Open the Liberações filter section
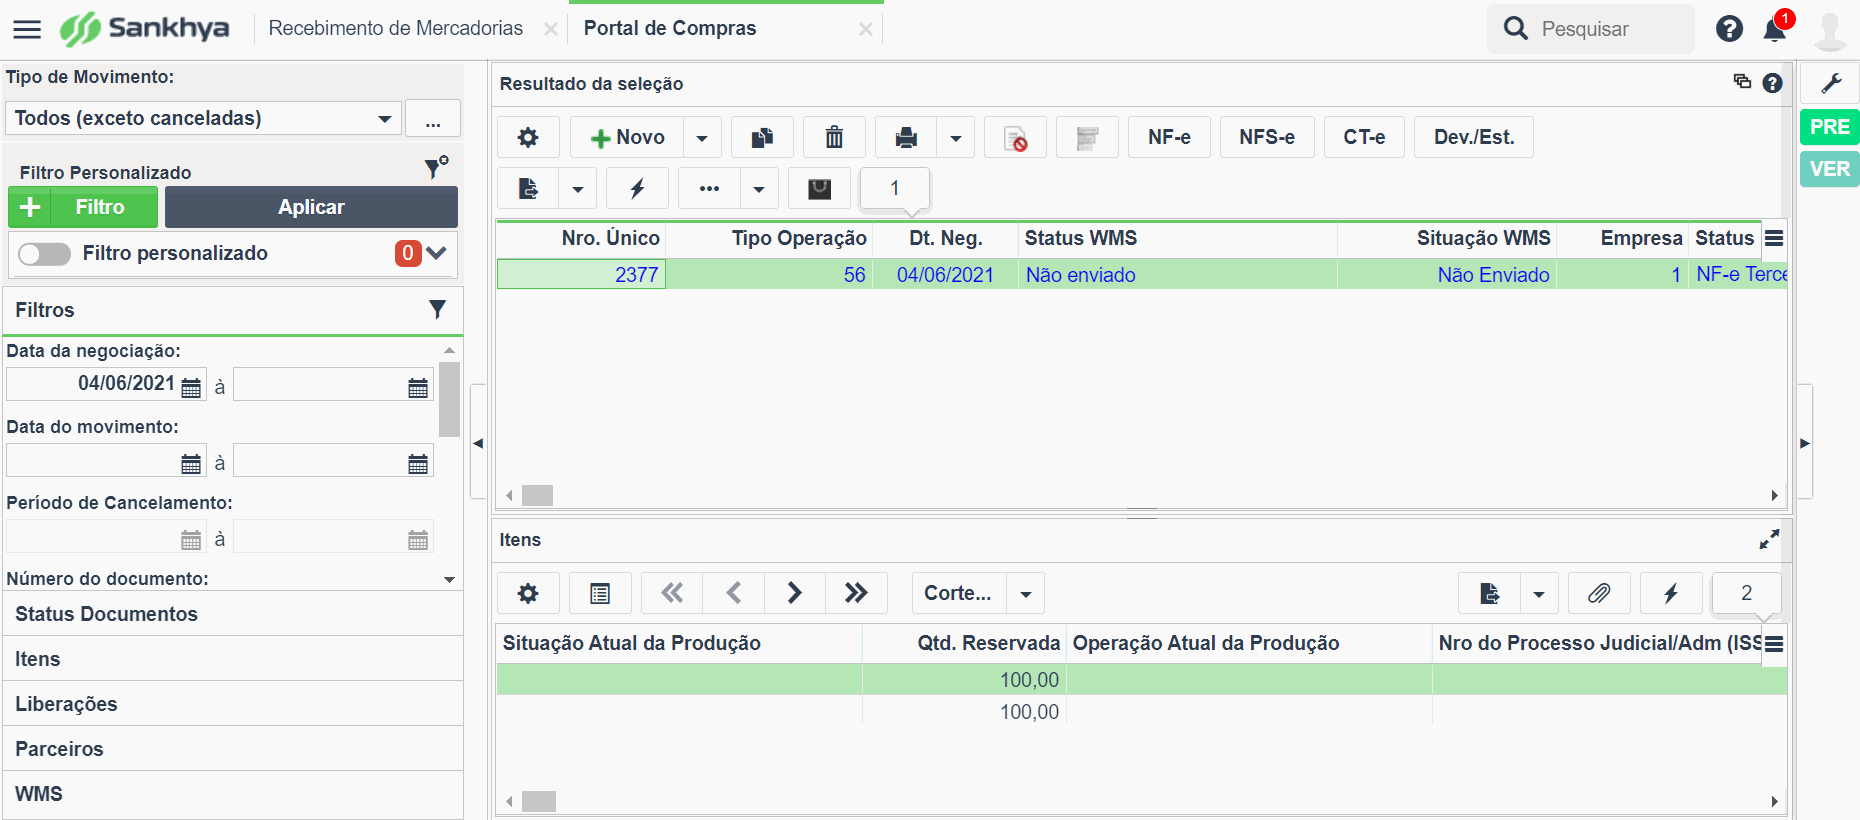The height and width of the screenshot is (820, 1860). [x=233, y=704]
